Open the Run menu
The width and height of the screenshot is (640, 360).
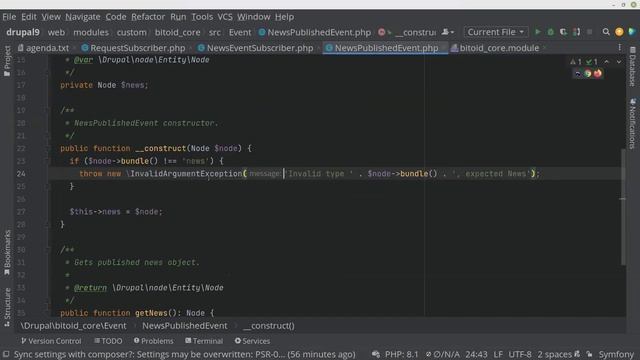click(178, 17)
